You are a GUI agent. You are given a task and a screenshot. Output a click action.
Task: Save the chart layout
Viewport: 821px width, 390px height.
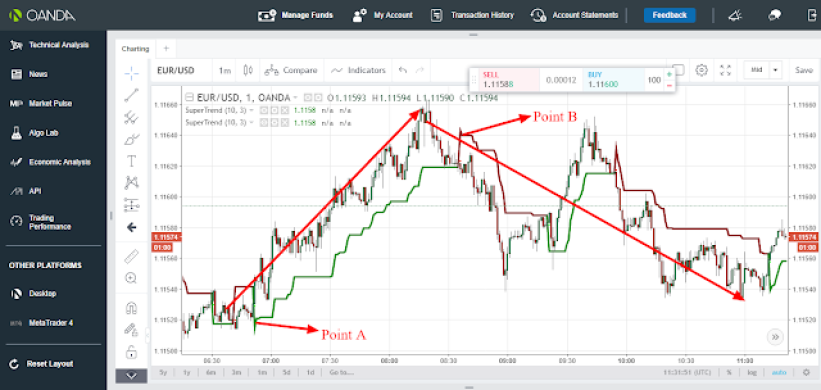(804, 70)
